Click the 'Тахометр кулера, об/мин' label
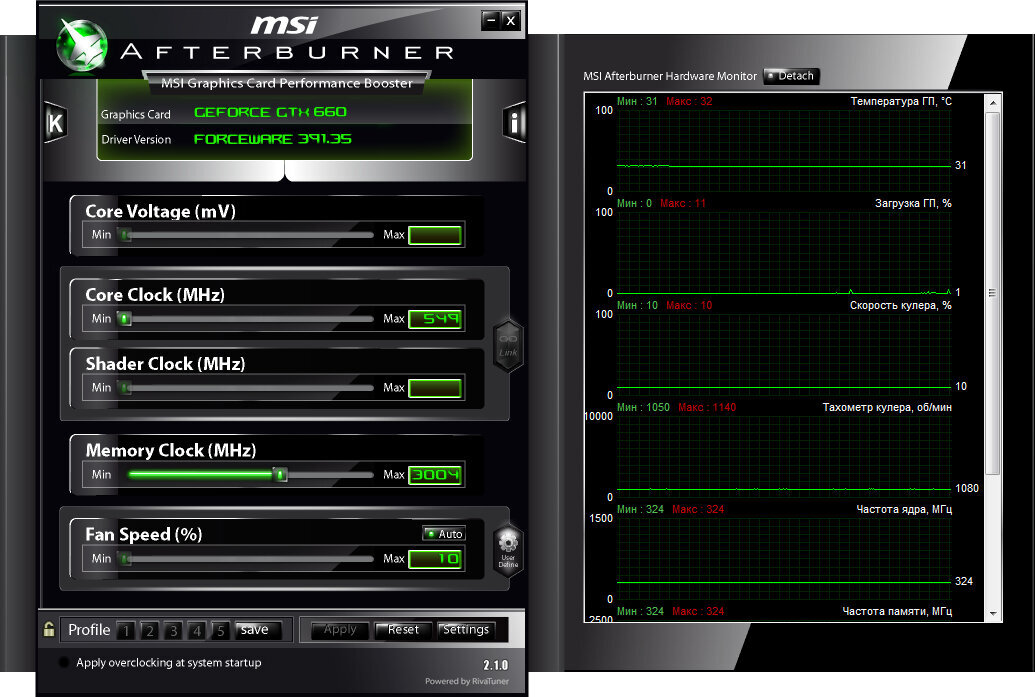The height and width of the screenshot is (697, 1035). click(887, 407)
